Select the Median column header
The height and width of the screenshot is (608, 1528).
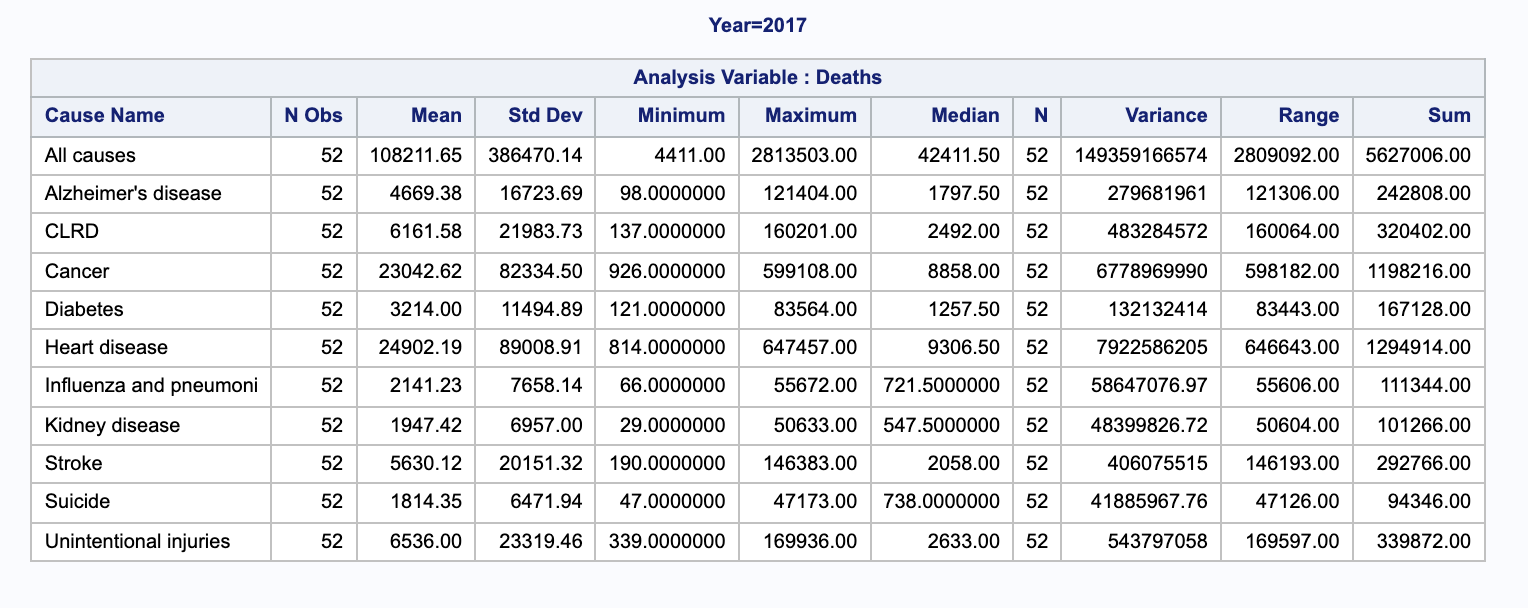966,116
